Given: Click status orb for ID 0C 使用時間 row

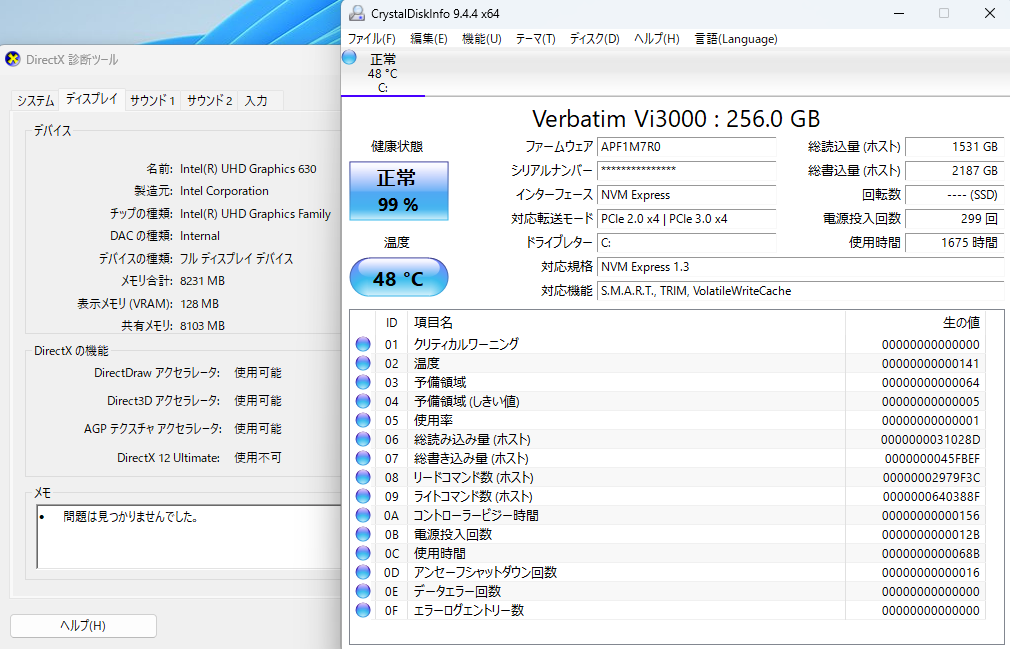Looking at the screenshot, I should [363, 553].
